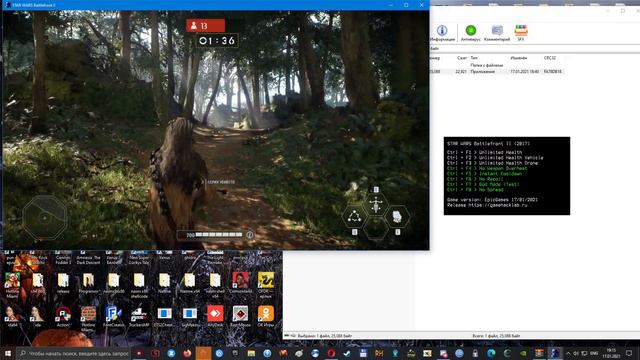Switch to the Battlefront II taskbar icon
The image size is (640, 360).
(x=555, y=353)
